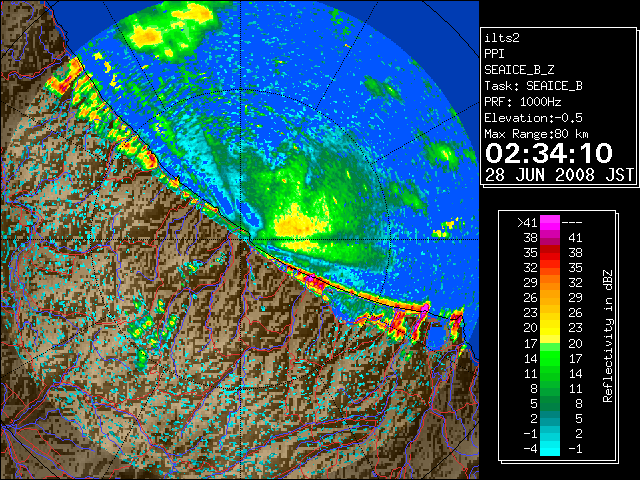This screenshot has height=480, width=640.
Task: Pick the magenta >41 dBZ color swatch
Action: (550, 222)
